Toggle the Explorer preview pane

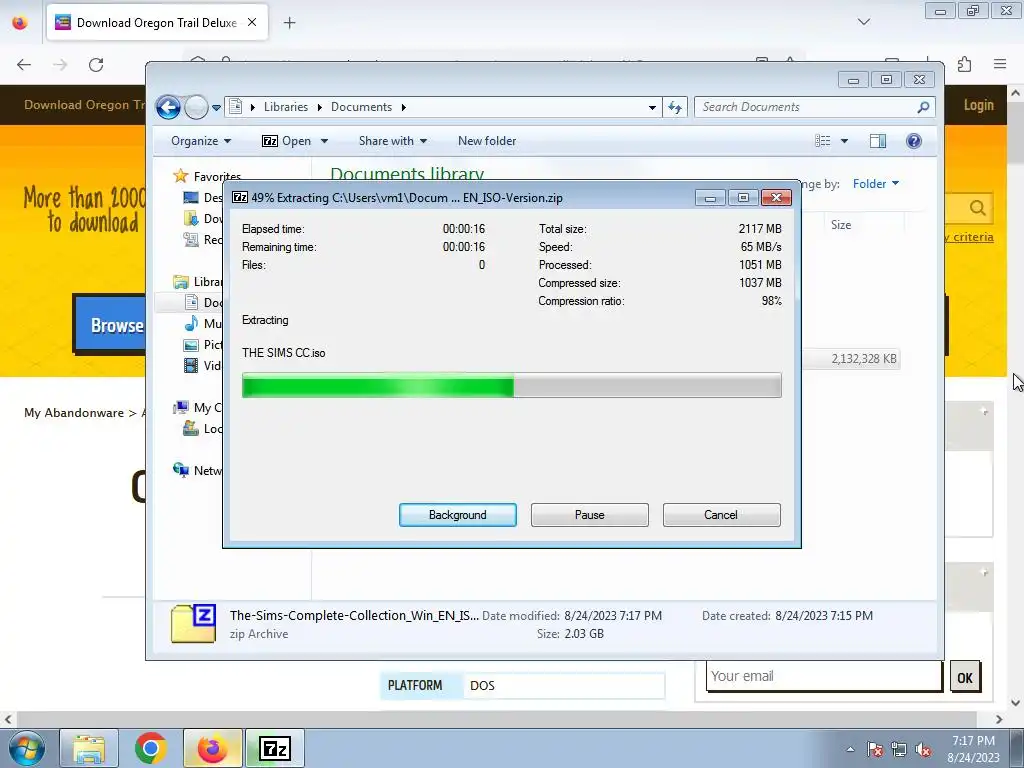(878, 141)
